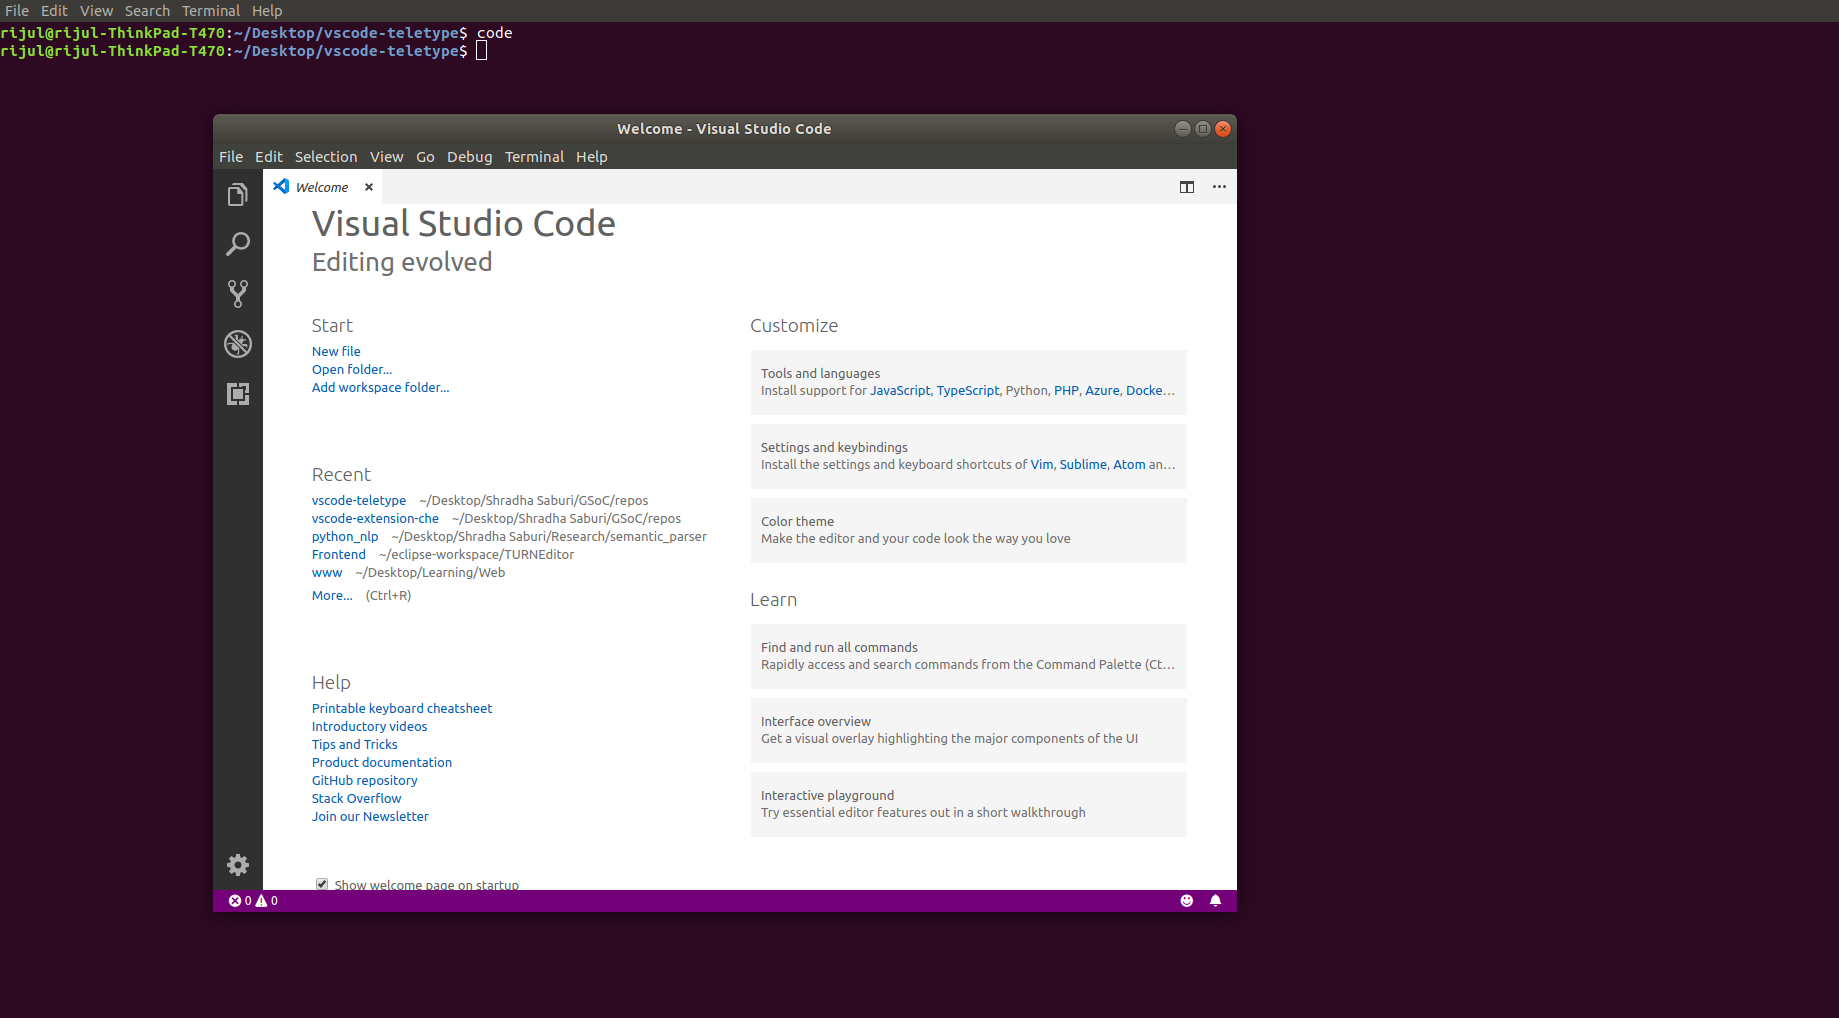Open recent www folder

click(x=327, y=572)
